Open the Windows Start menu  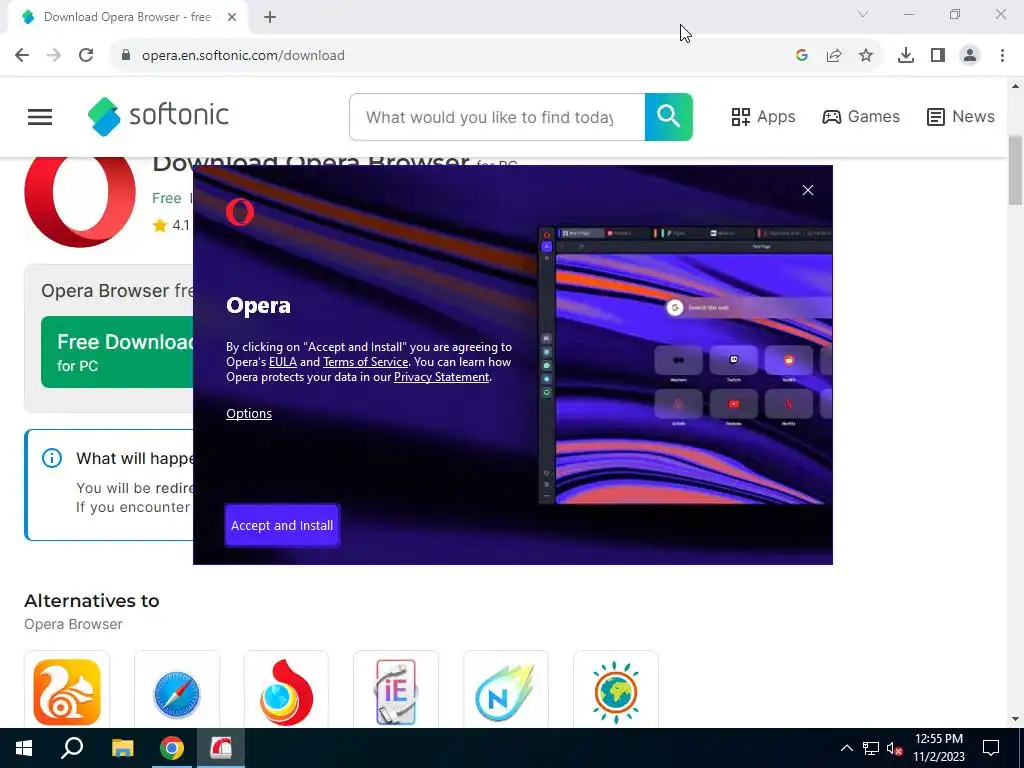24,748
